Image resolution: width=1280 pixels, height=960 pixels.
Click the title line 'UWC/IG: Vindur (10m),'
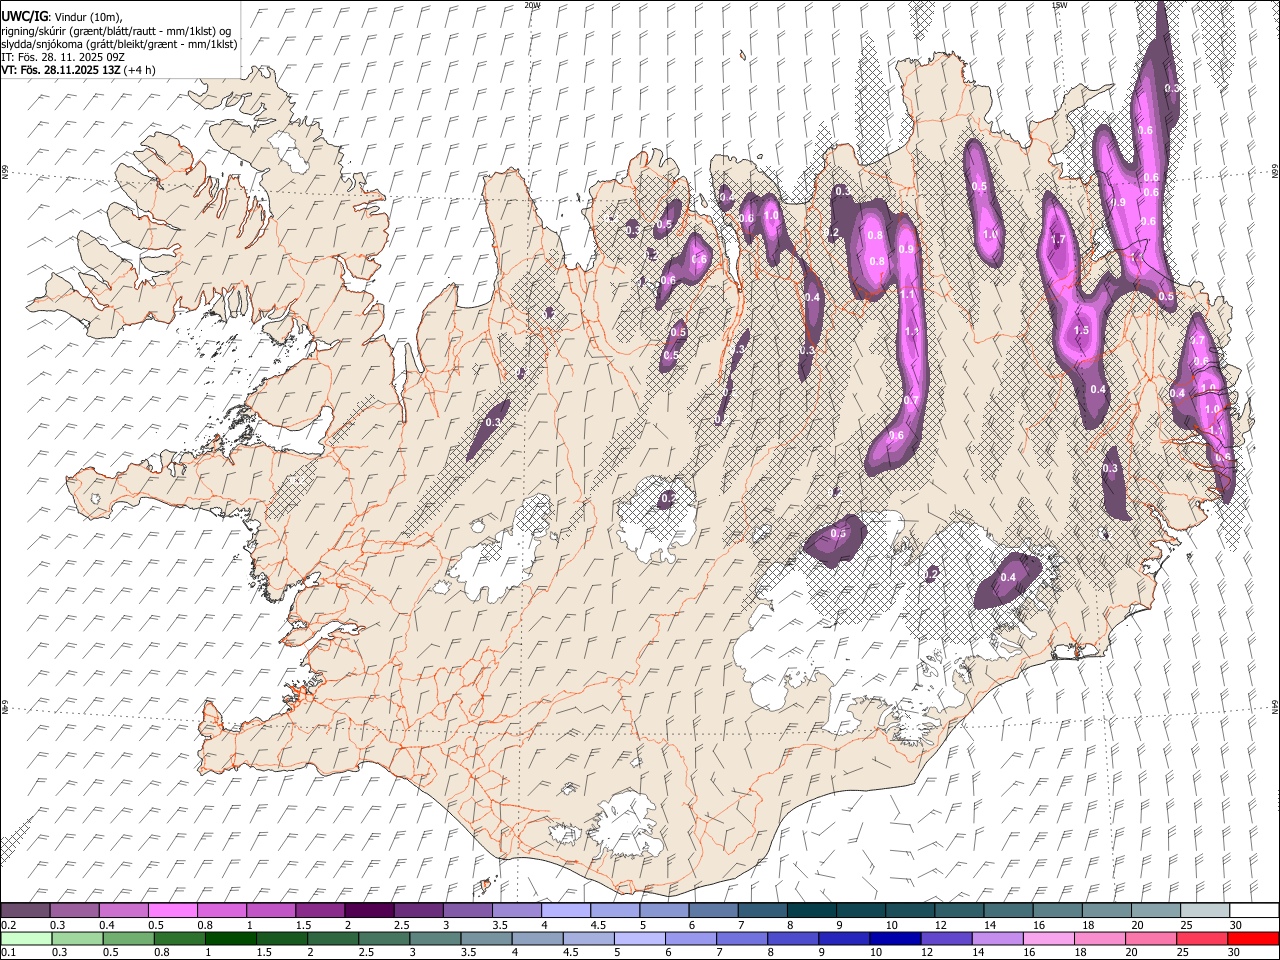point(62,16)
